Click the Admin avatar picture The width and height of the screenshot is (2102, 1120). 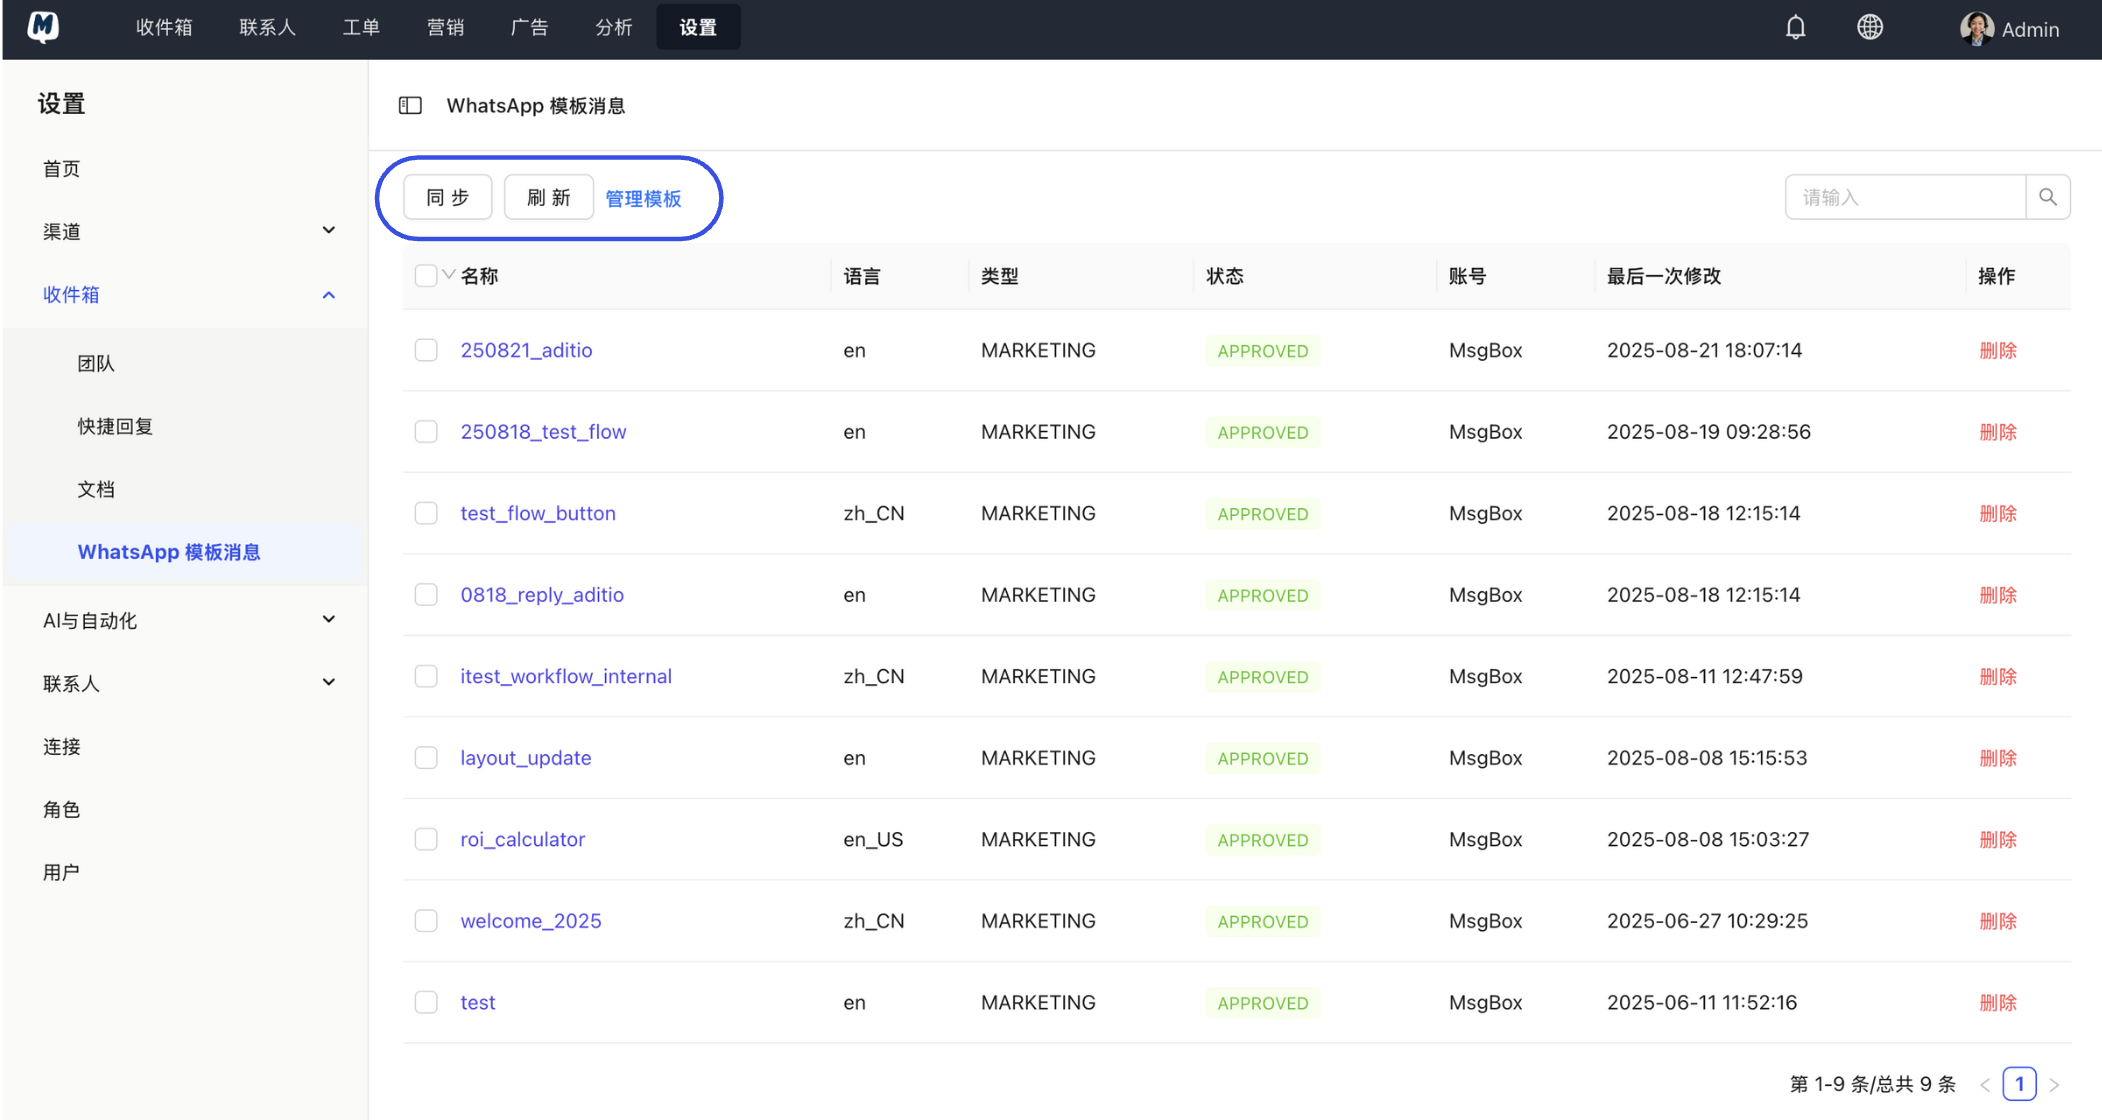pos(1976,28)
